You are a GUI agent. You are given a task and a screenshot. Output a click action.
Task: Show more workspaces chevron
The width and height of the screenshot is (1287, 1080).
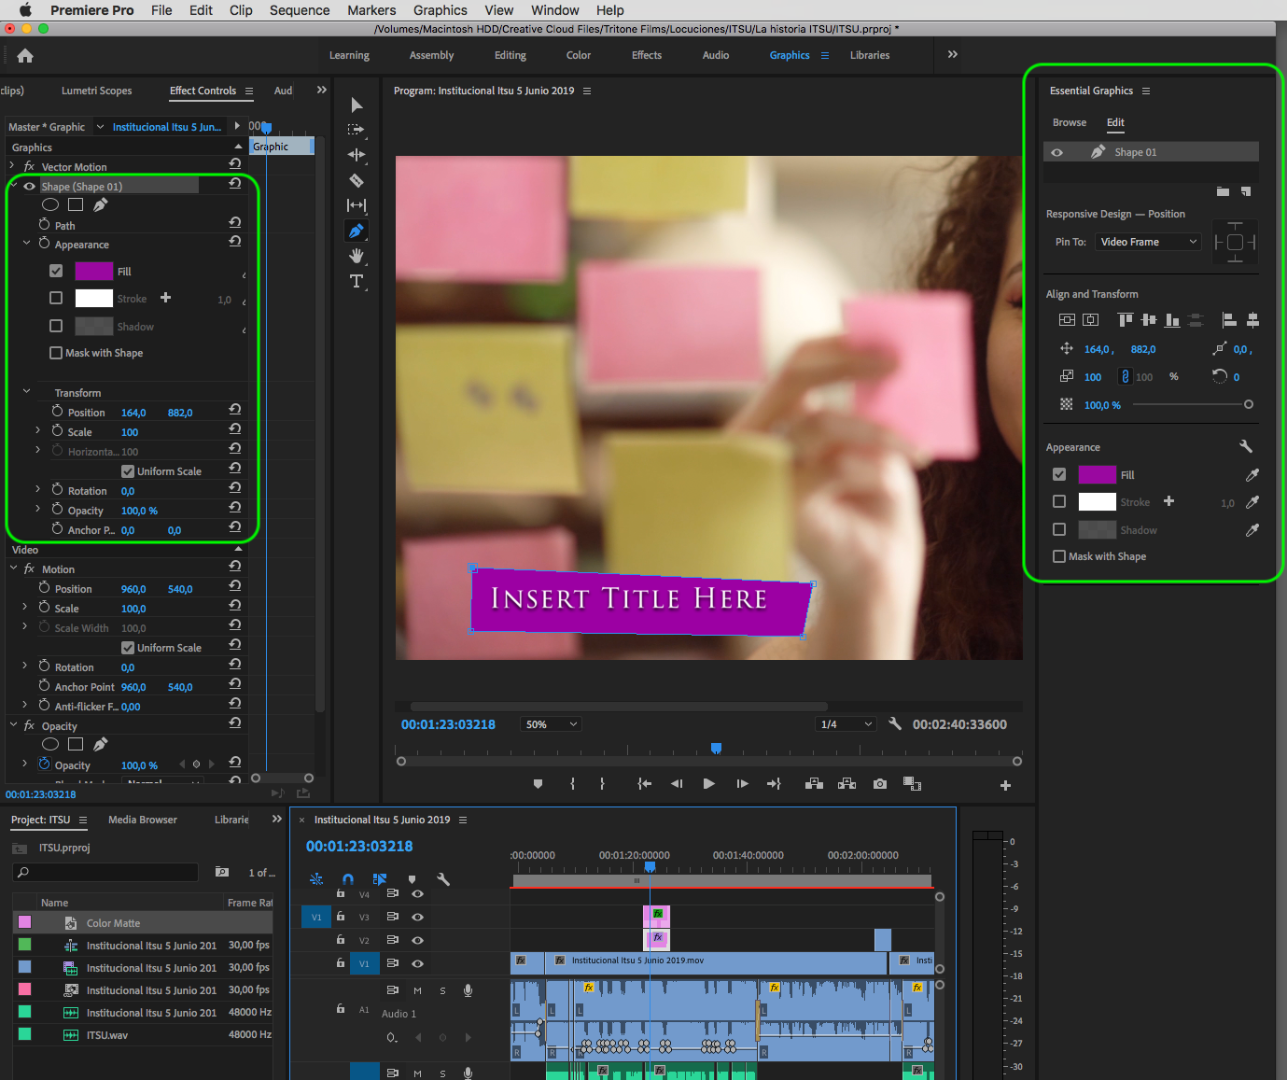coord(952,55)
